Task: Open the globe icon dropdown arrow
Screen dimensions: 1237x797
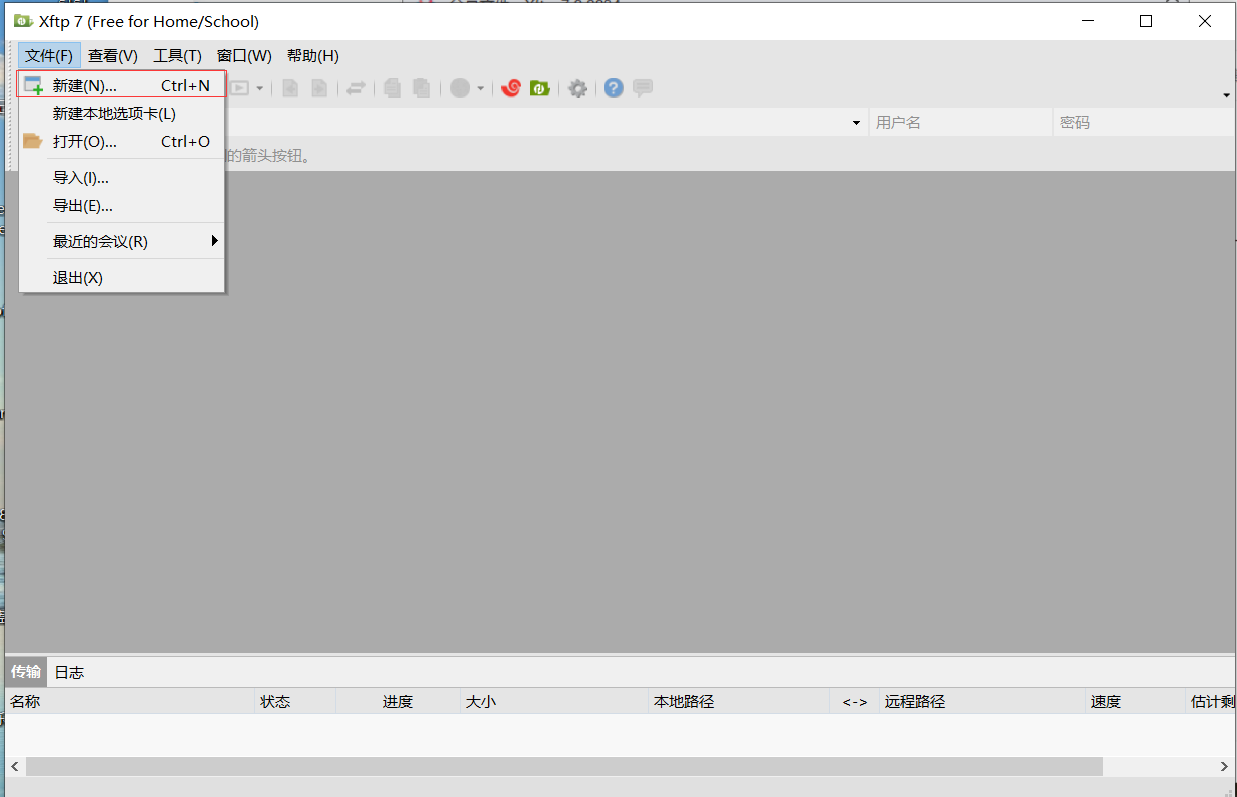Action: point(481,88)
